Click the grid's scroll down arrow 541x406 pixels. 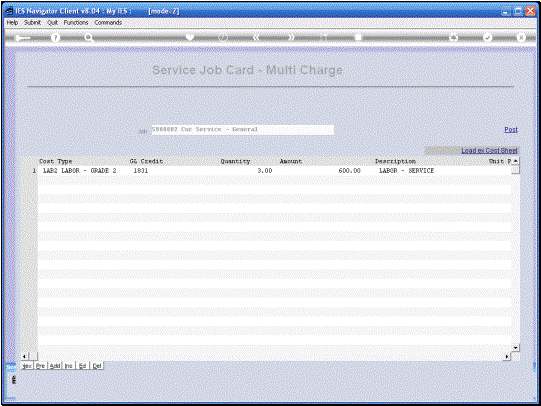[x=515, y=348]
